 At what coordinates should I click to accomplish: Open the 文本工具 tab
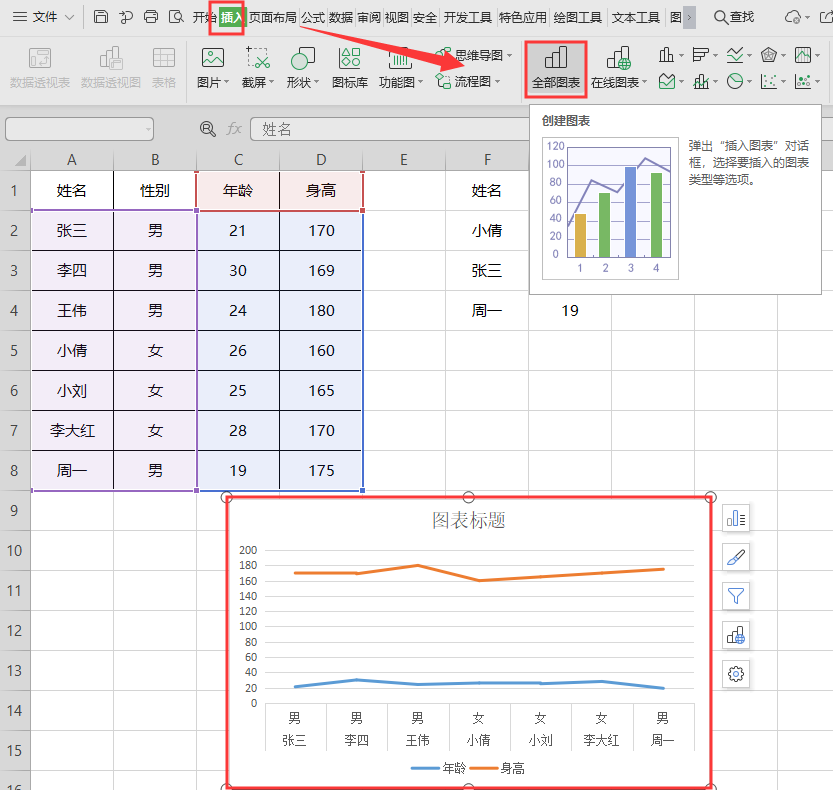coord(635,18)
